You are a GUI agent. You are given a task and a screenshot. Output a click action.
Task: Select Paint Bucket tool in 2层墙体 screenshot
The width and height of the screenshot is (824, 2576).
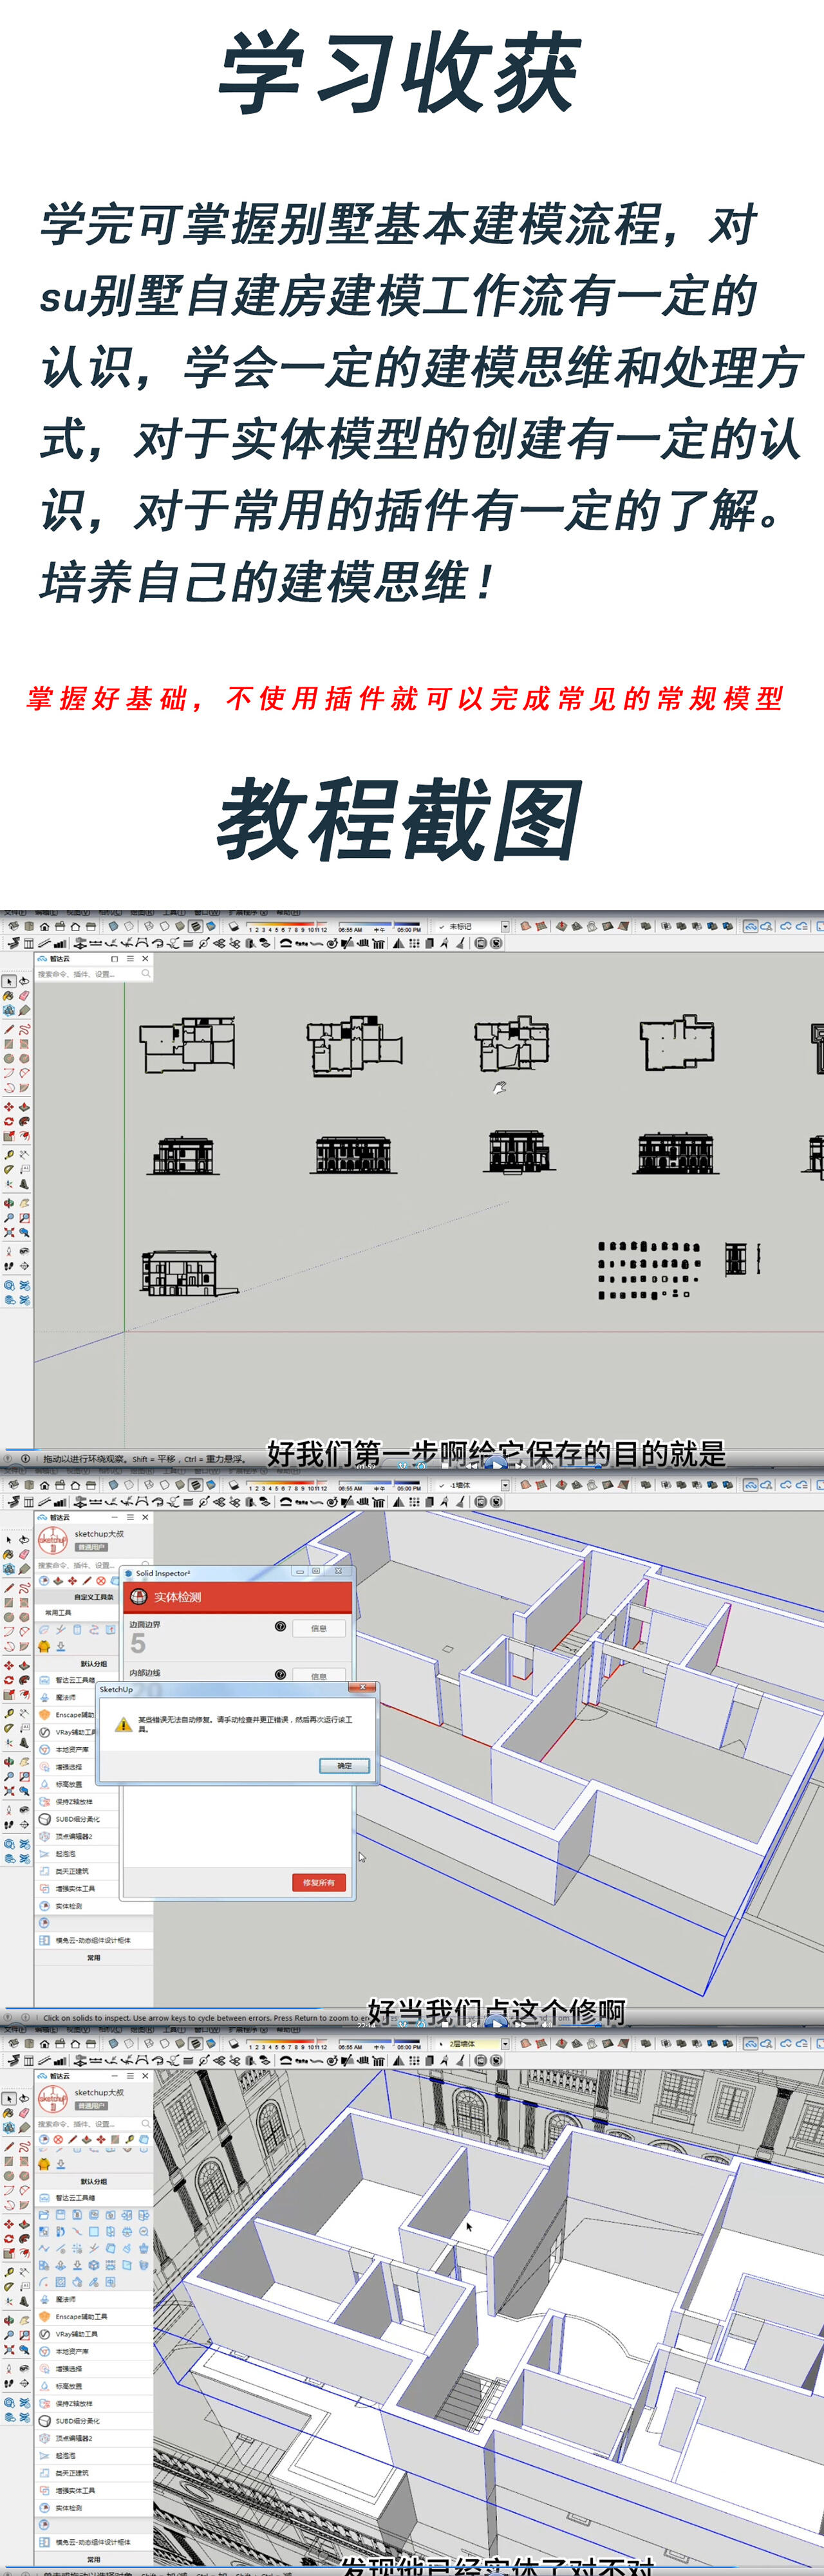8,2113
